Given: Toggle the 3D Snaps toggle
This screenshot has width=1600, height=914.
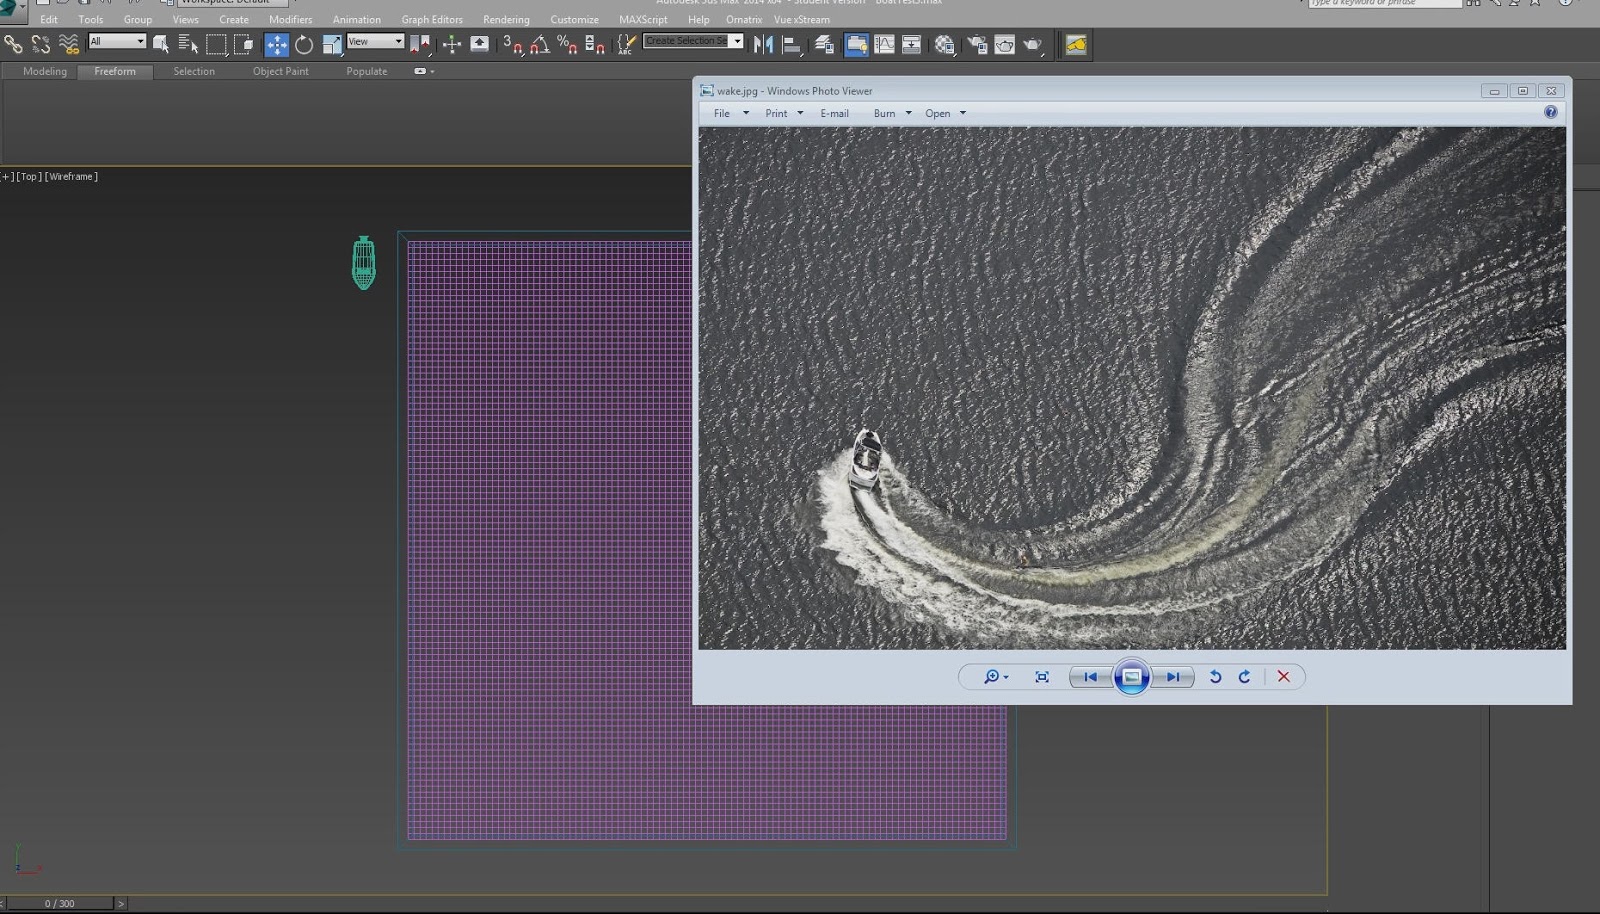Looking at the screenshot, I should coord(513,44).
